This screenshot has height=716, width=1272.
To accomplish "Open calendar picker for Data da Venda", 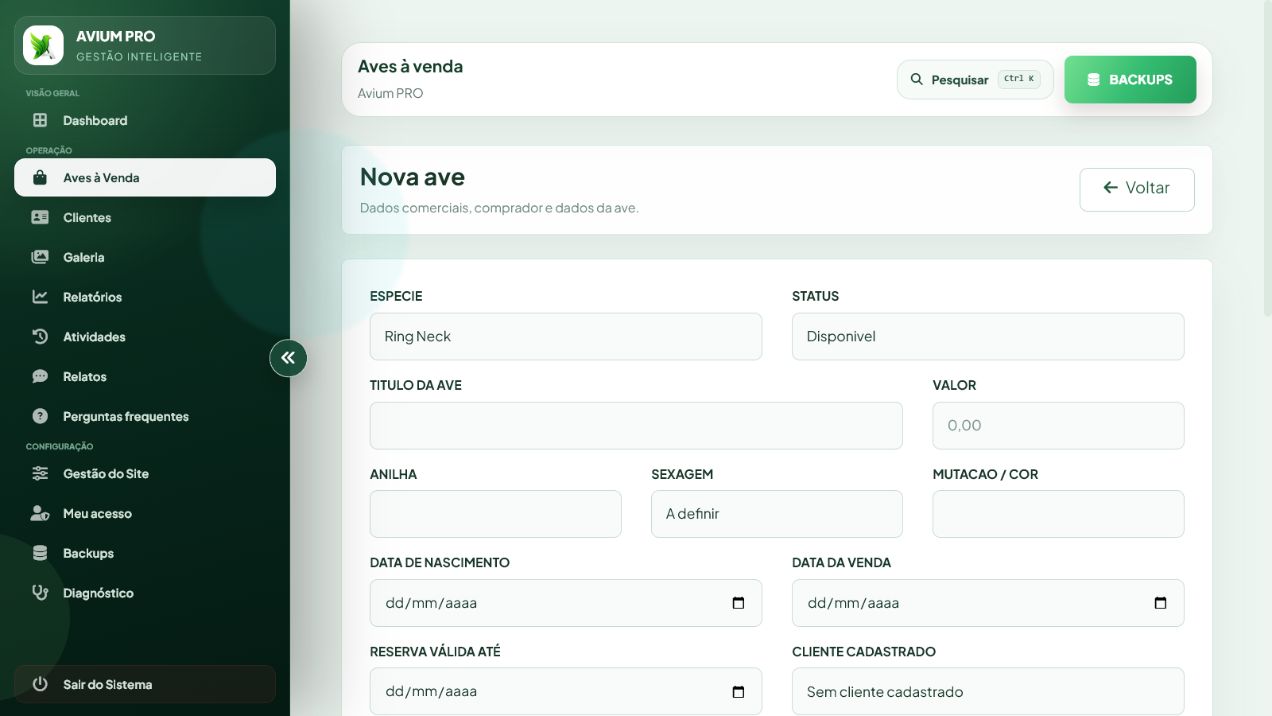I will (1160, 603).
